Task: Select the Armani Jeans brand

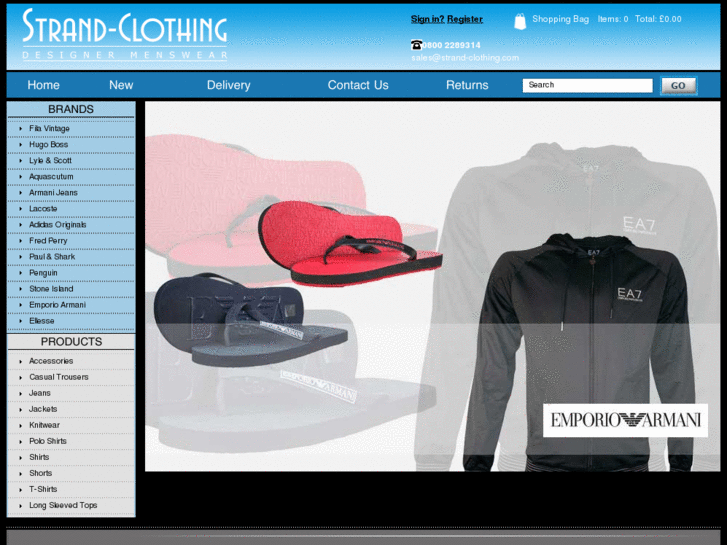Action: pos(53,192)
